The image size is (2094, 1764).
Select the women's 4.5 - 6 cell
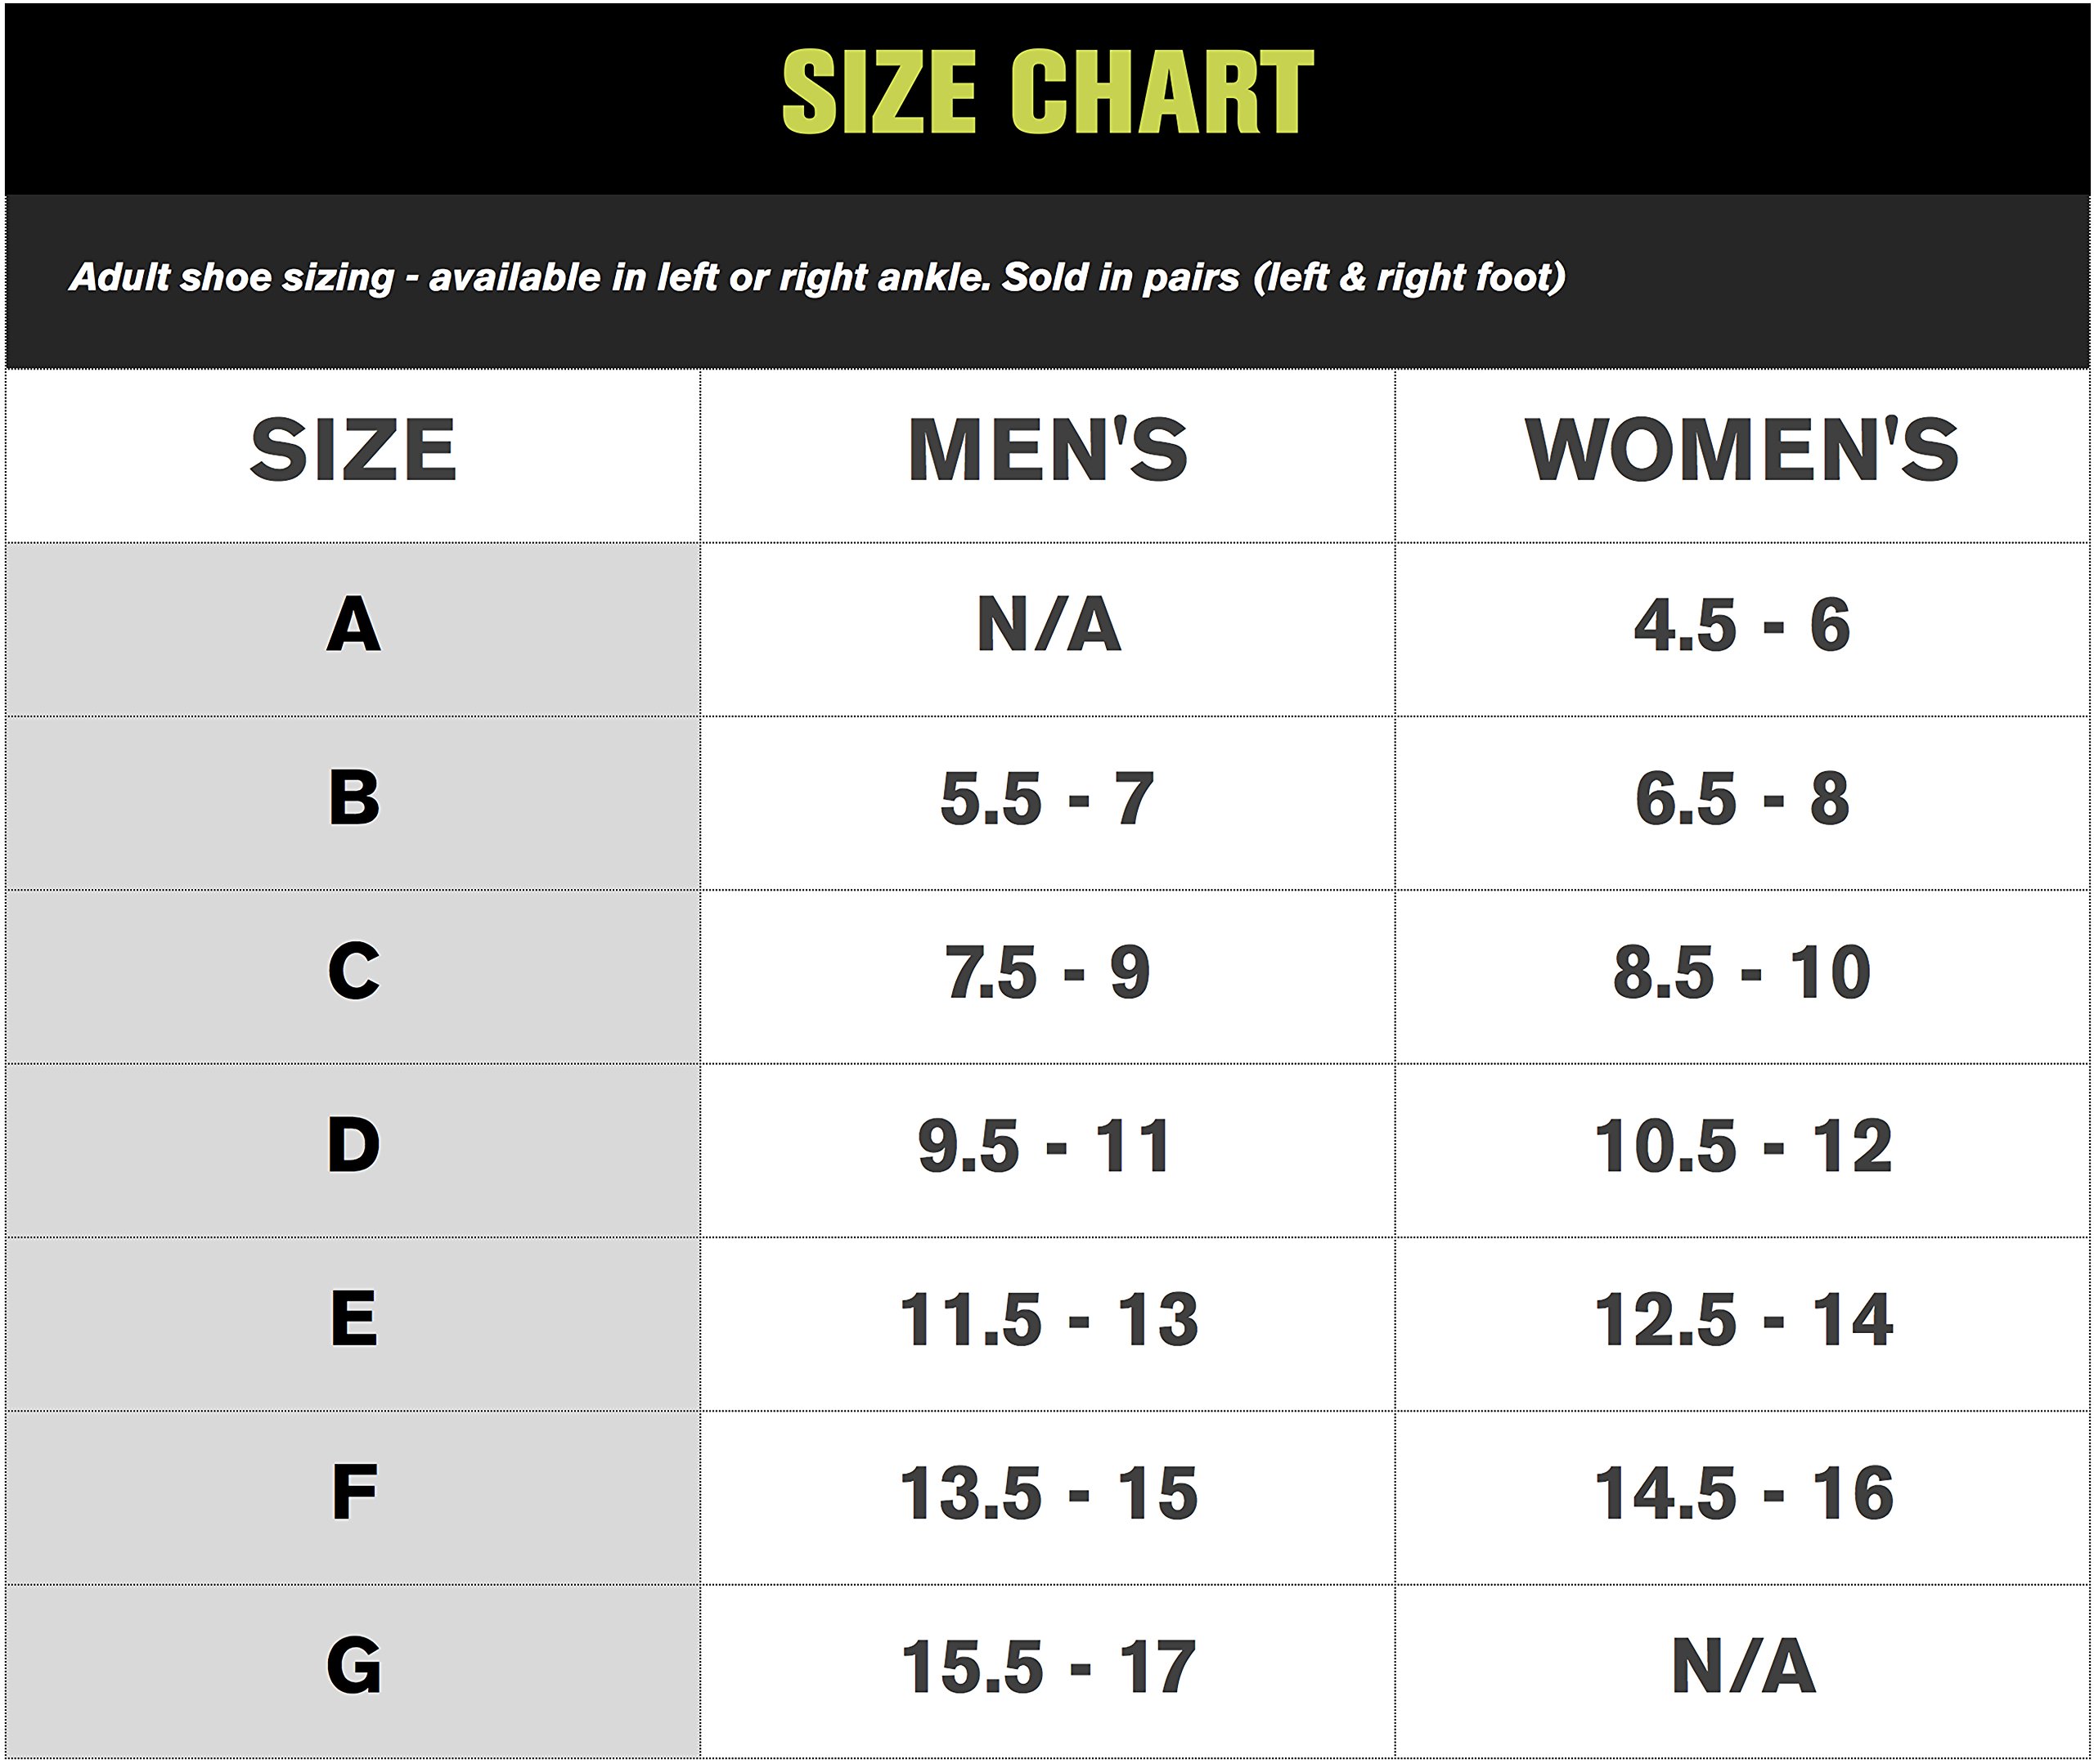point(1741,626)
